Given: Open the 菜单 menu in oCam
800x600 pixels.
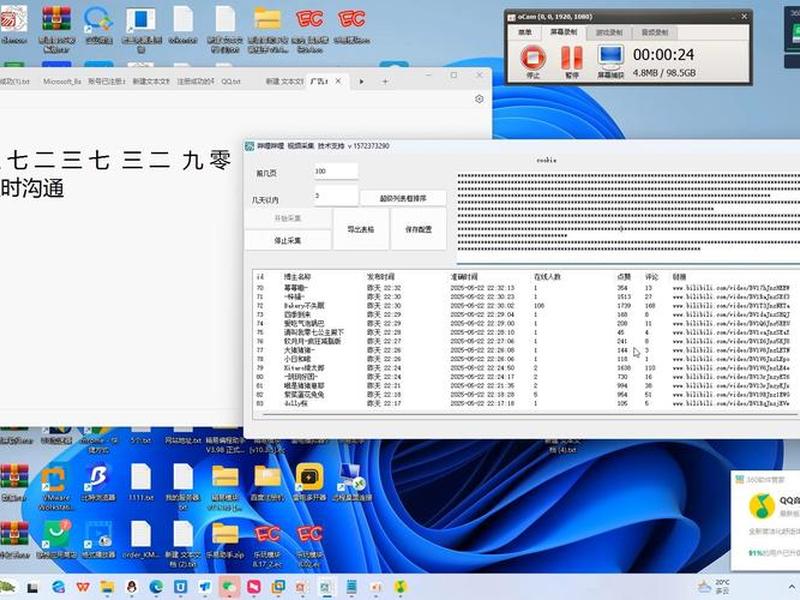Looking at the screenshot, I should [x=525, y=32].
